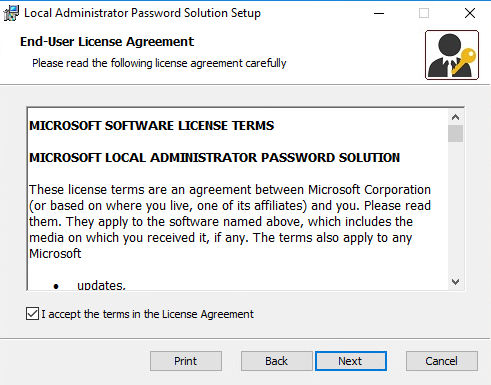This screenshot has width=491, height=385.
Task: Click the user-with-key LAPS logo
Action: (x=452, y=55)
